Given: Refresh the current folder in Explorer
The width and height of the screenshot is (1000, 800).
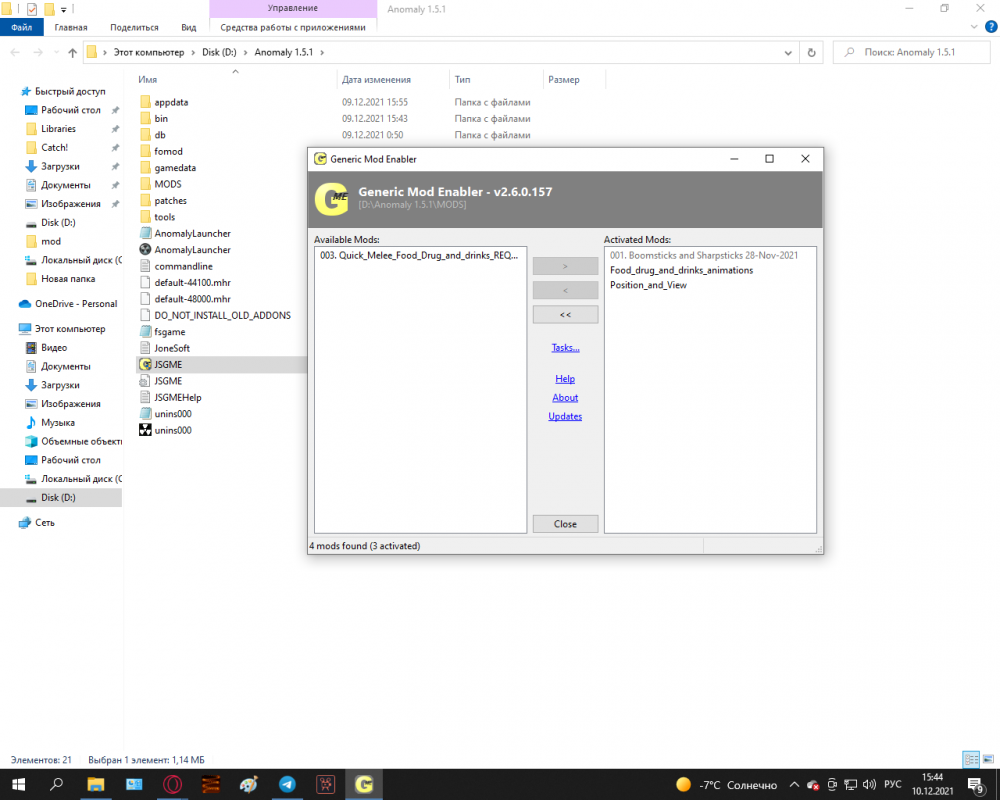Looking at the screenshot, I should pos(811,52).
